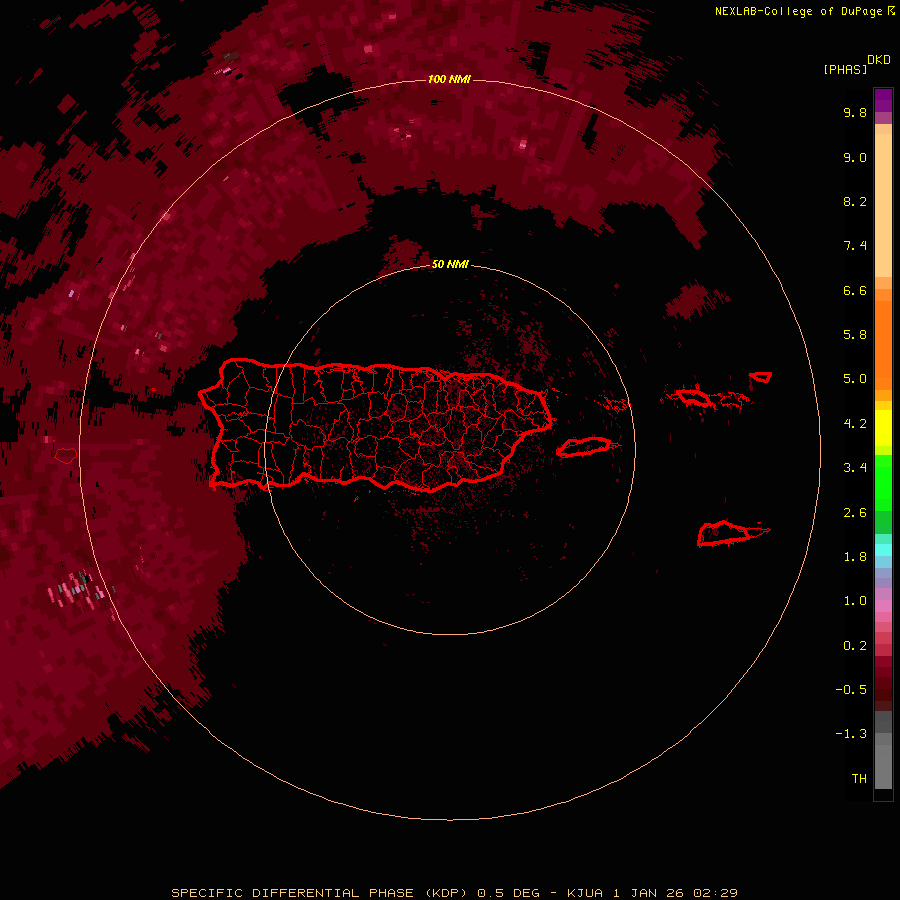
Task: Click the [PHAS] units label
Action: pyautogui.click(x=845, y=69)
